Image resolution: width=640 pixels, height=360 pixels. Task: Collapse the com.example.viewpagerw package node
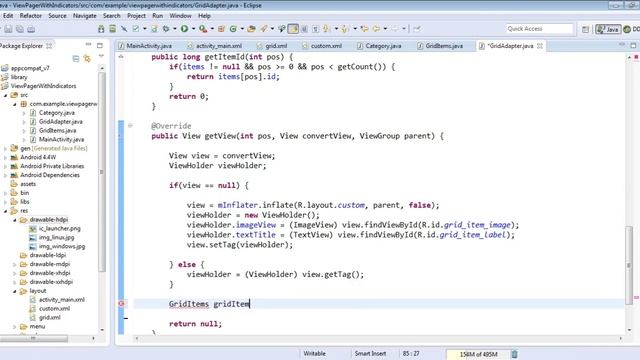(15, 104)
